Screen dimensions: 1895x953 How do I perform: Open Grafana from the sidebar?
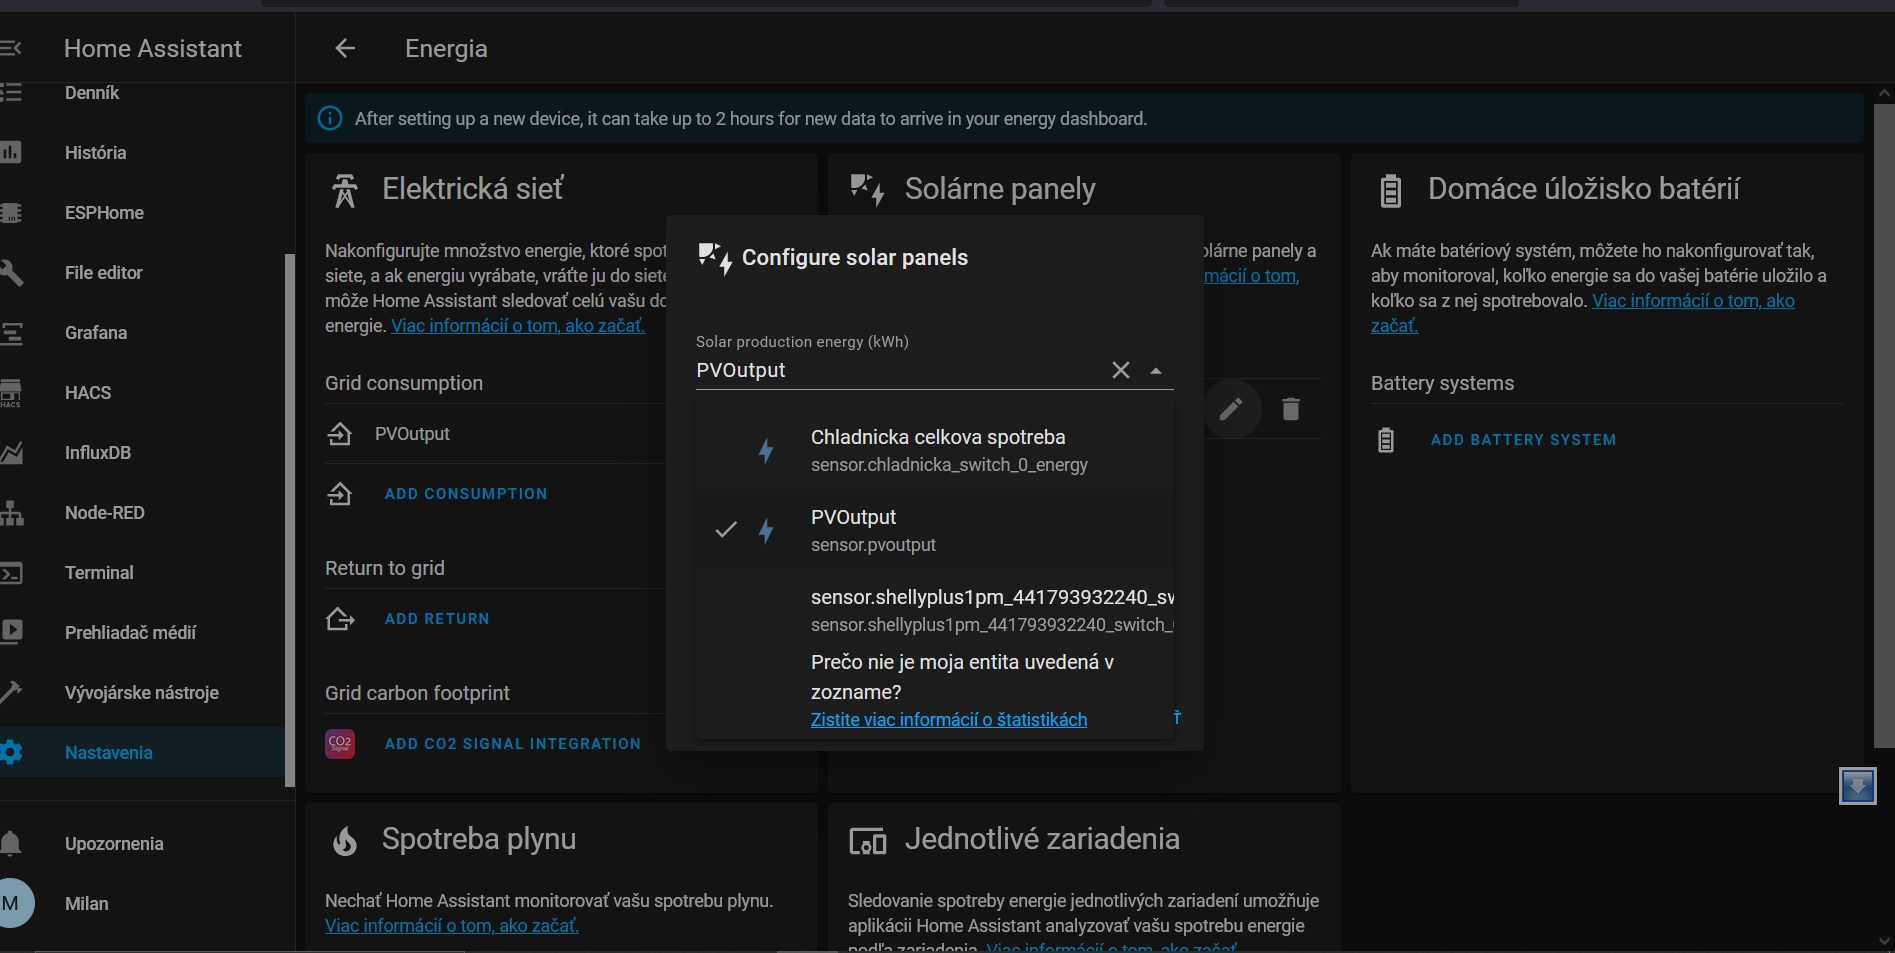[x=96, y=333]
